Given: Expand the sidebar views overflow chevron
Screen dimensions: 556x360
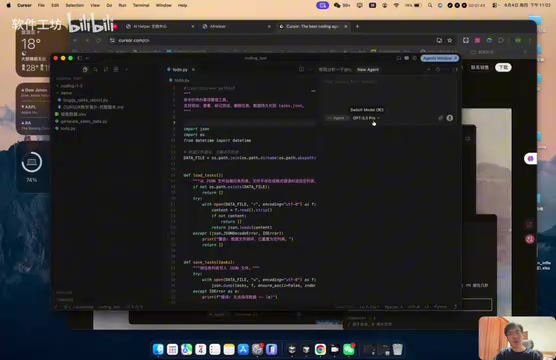Looking at the screenshot, I should coord(127,70).
